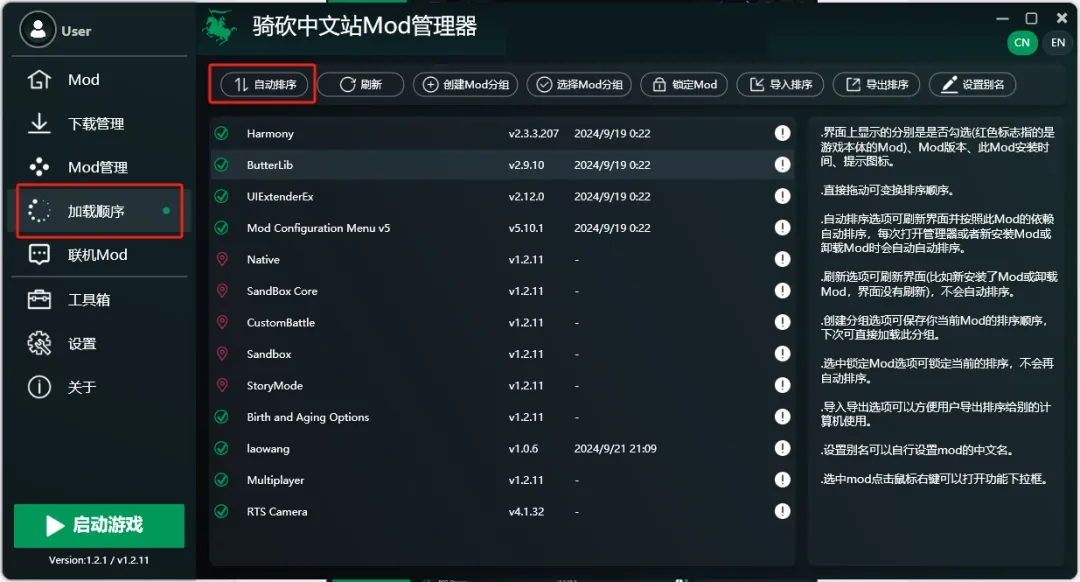Click the 自动排序 auto sort button
The width and height of the screenshot is (1080, 582).
pyautogui.click(x=264, y=85)
